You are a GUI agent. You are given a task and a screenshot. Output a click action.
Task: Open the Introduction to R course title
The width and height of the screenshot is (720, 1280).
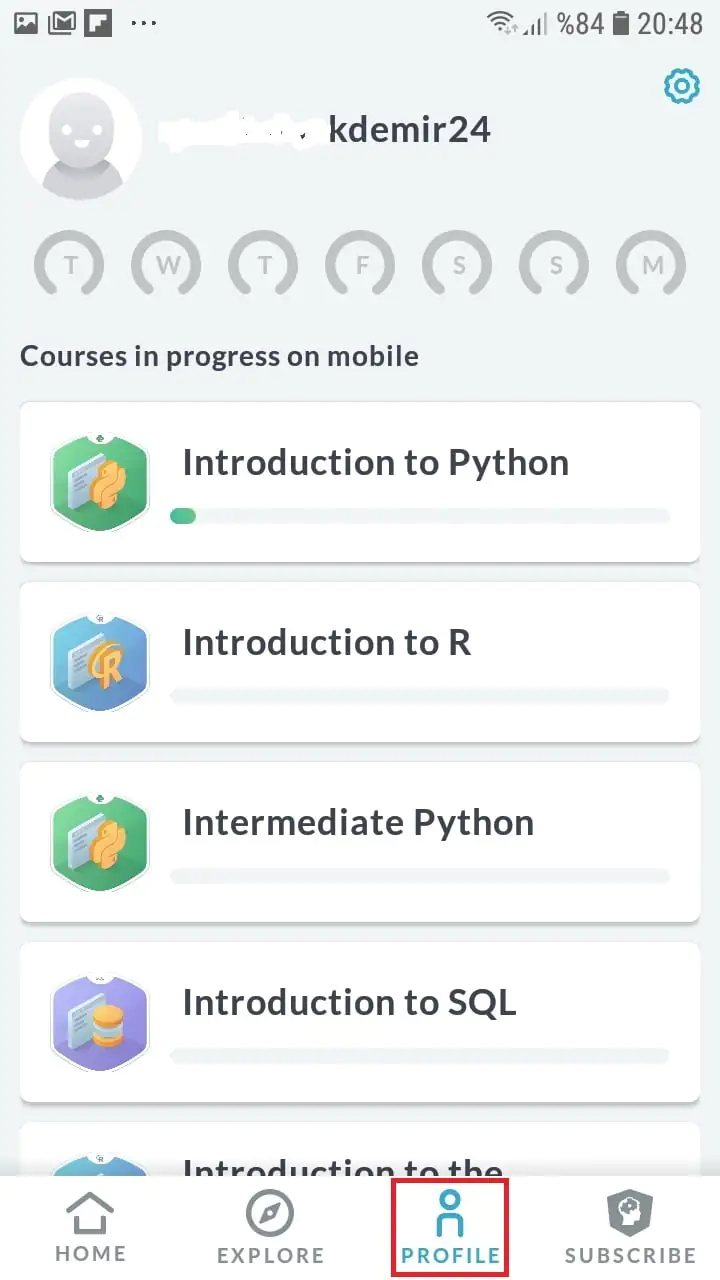326,642
